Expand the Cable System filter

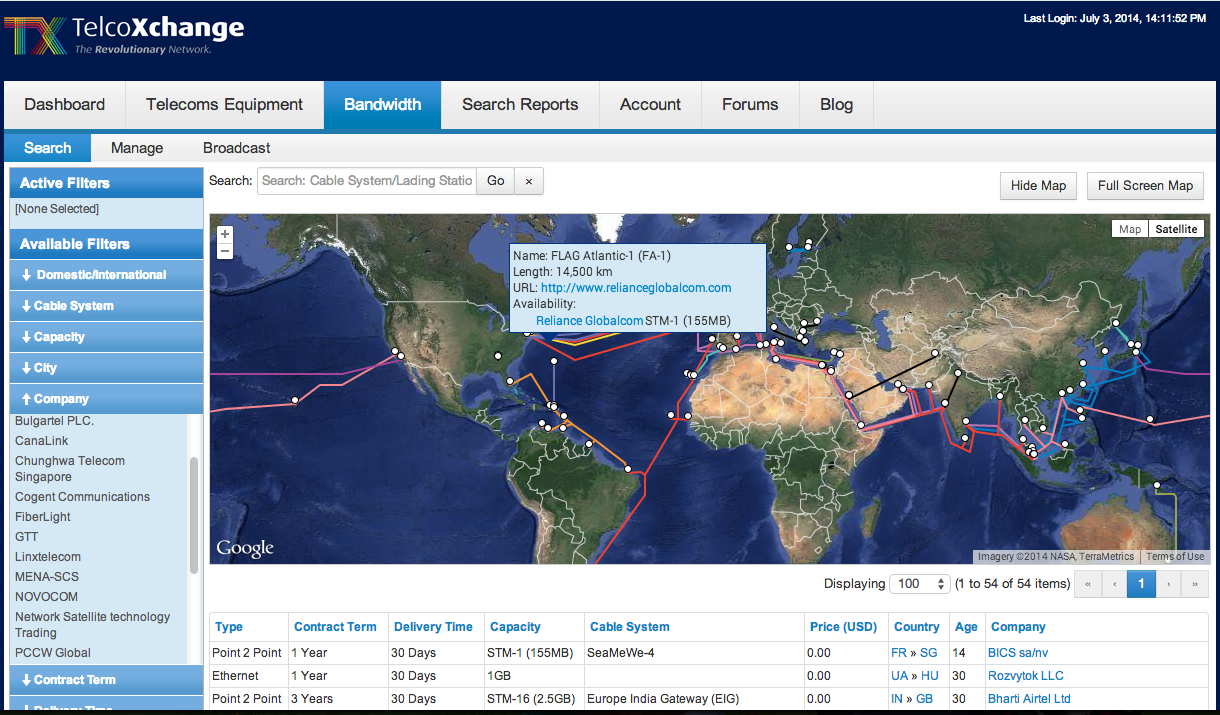[x=106, y=306]
